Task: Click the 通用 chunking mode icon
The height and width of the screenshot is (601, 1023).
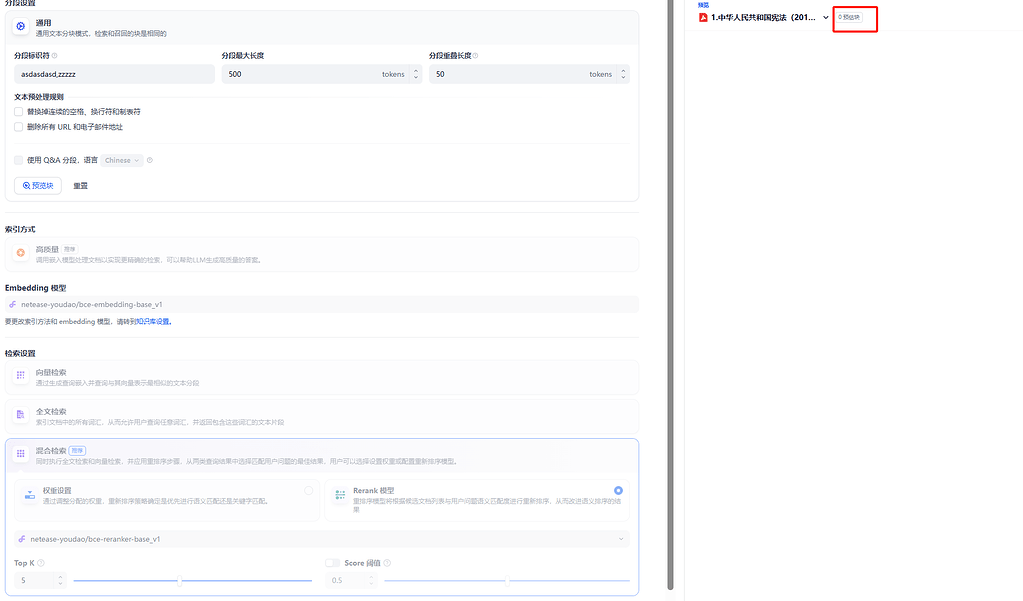Action: [21, 26]
